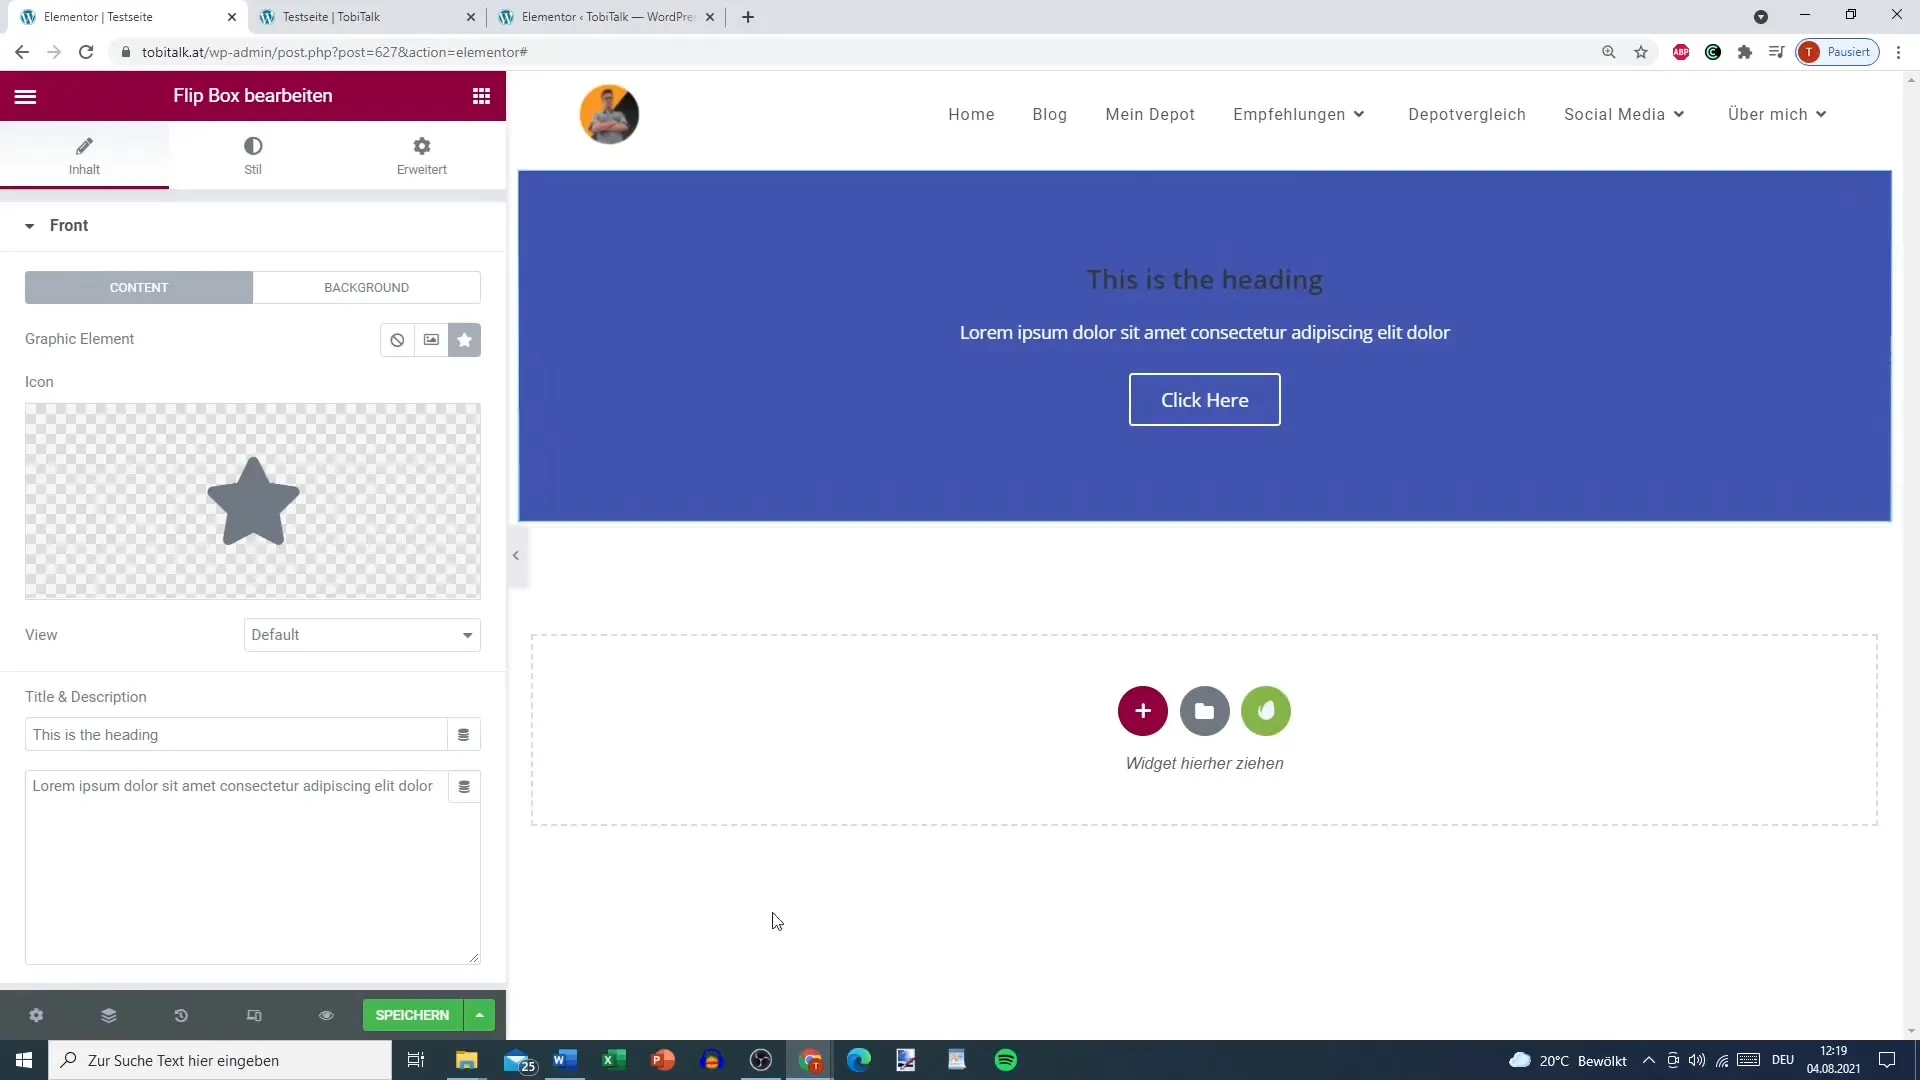Open Extensions puzzle icon

[x=1745, y=52]
